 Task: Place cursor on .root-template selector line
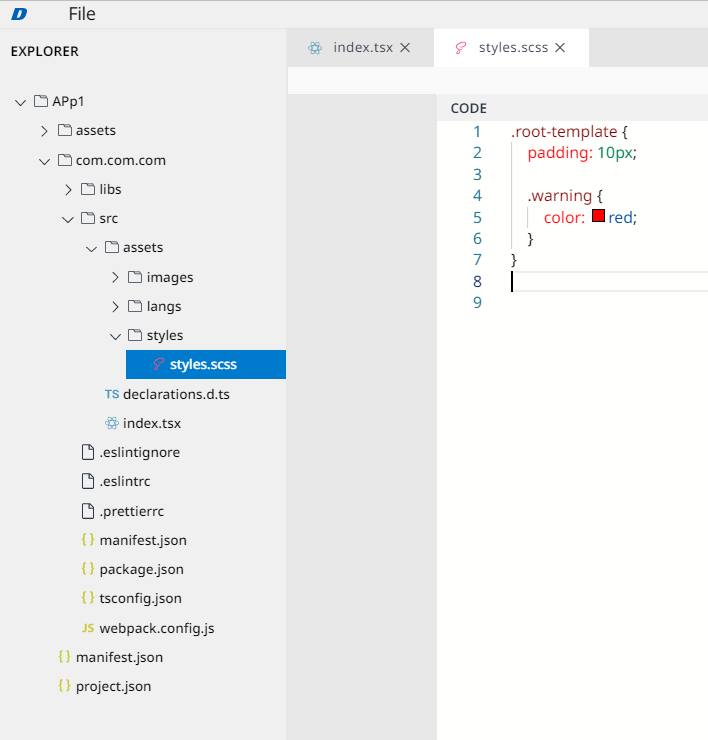click(569, 132)
